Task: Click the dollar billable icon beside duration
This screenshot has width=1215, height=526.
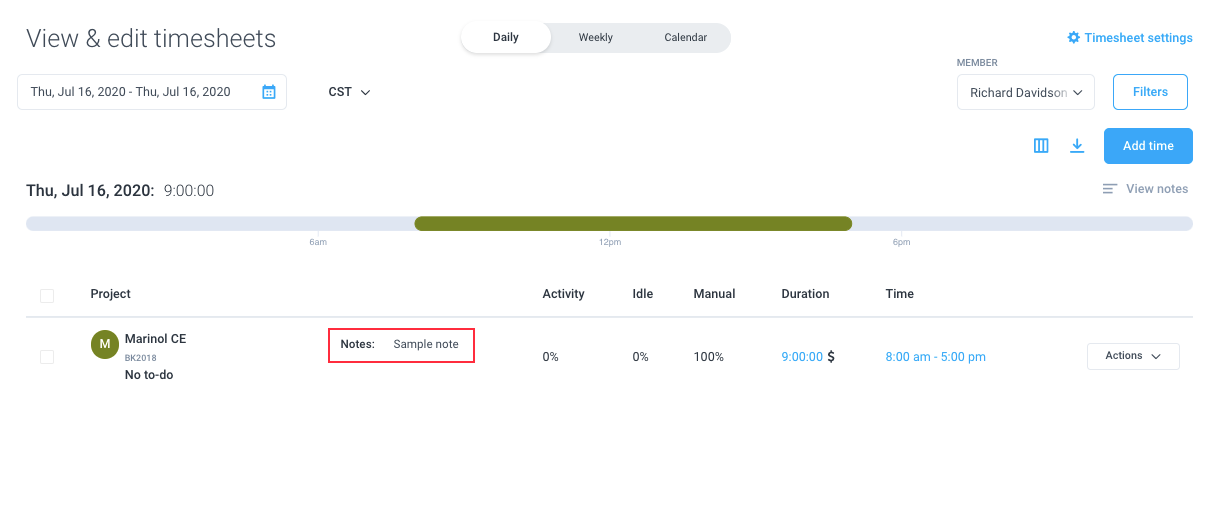Action: (x=831, y=356)
